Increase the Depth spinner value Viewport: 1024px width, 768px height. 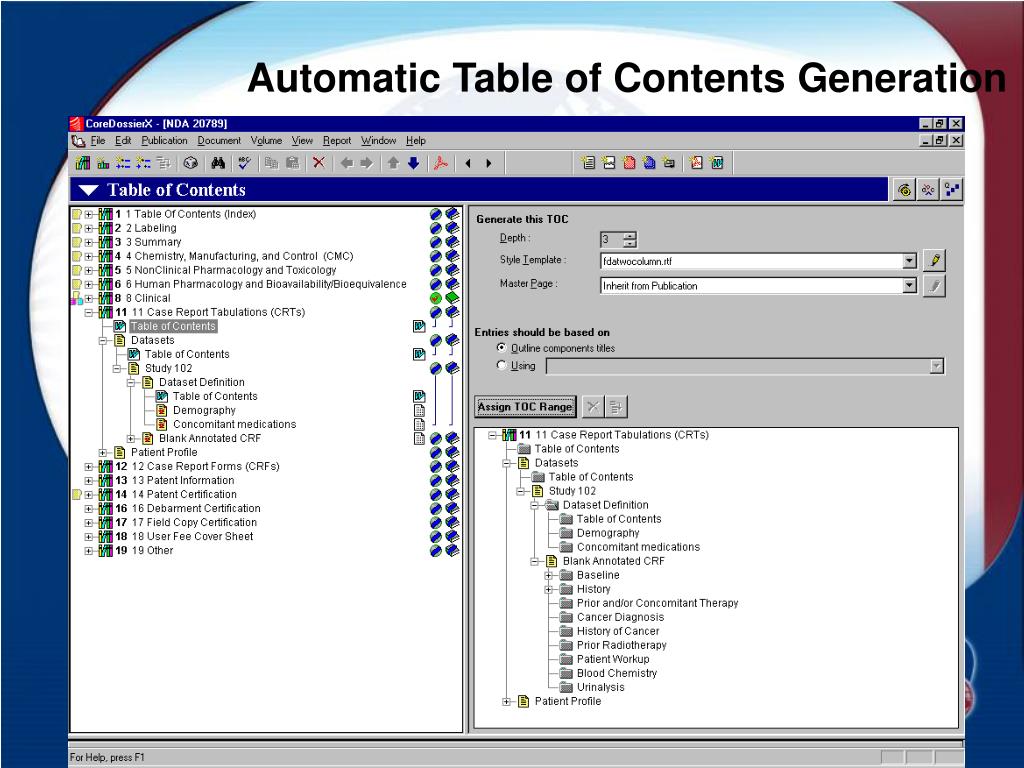coord(630,236)
